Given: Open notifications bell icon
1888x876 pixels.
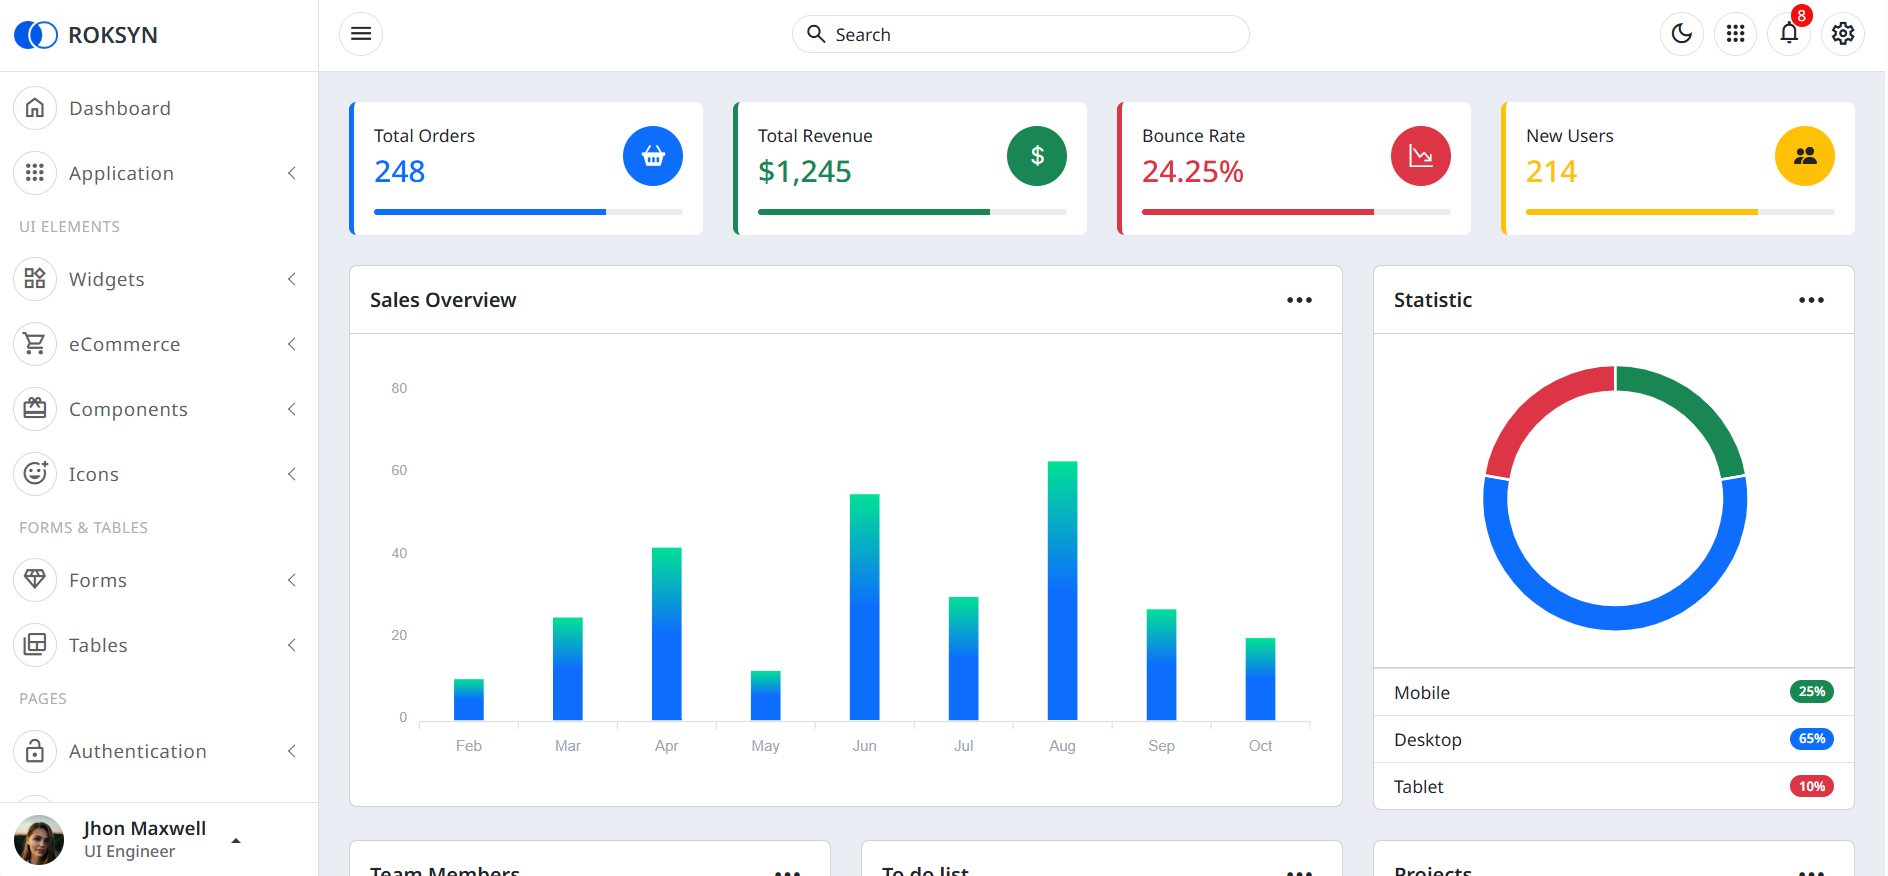Looking at the screenshot, I should [1789, 34].
